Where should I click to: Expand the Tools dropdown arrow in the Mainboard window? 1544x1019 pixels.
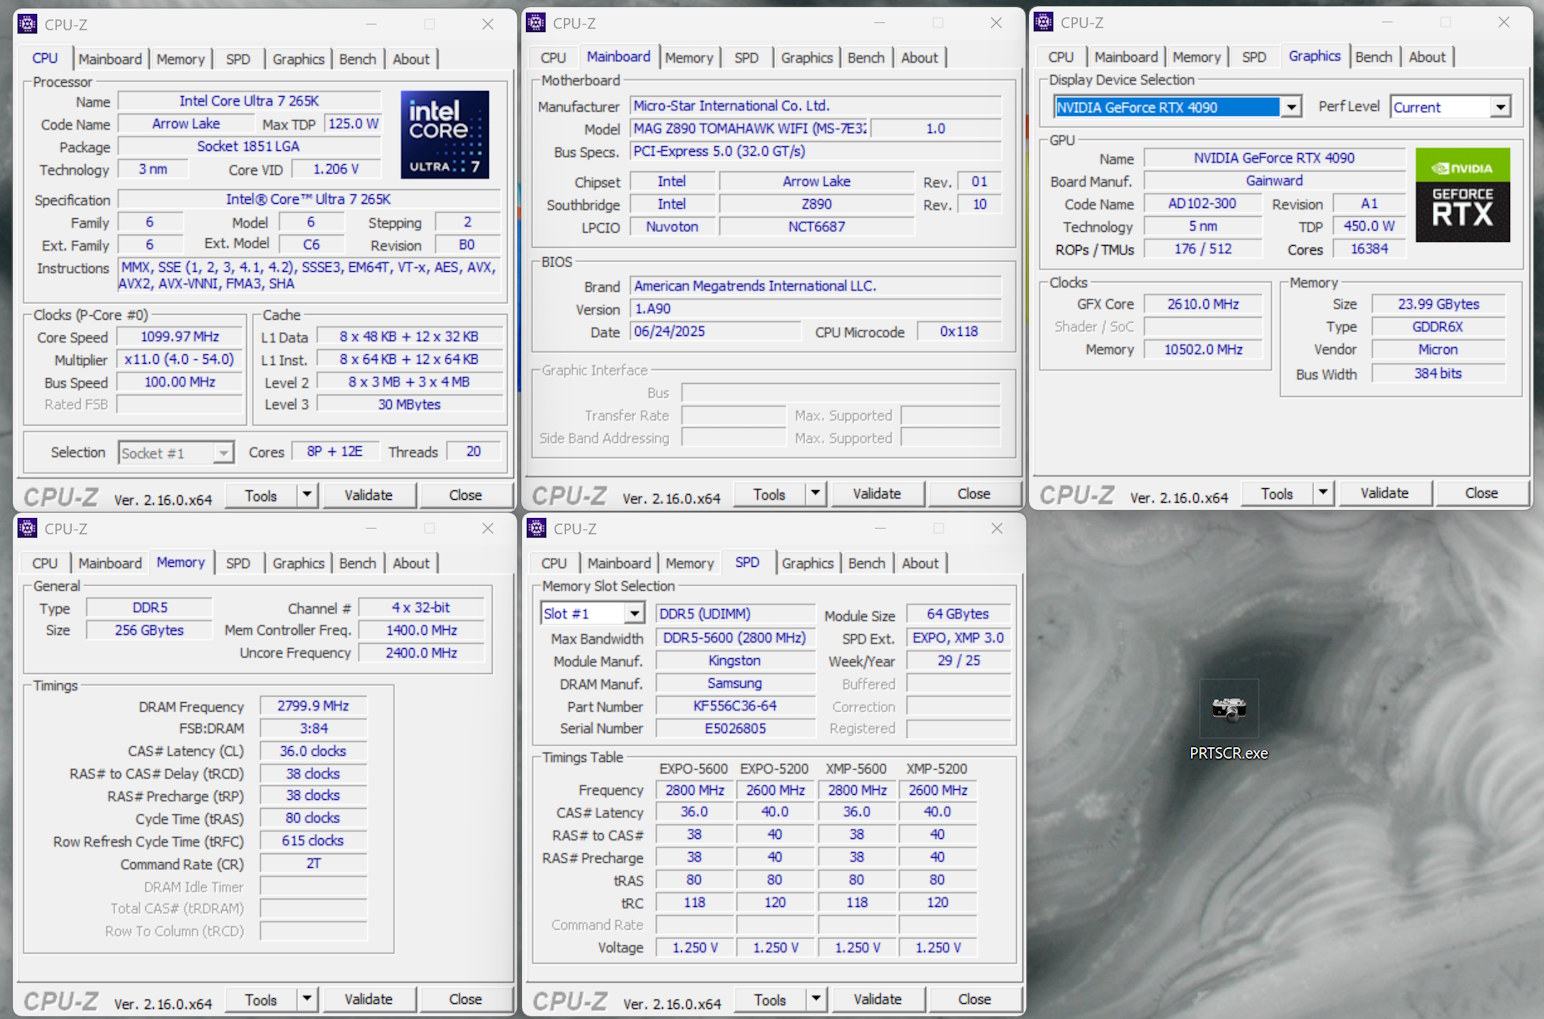tap(815, 494)
